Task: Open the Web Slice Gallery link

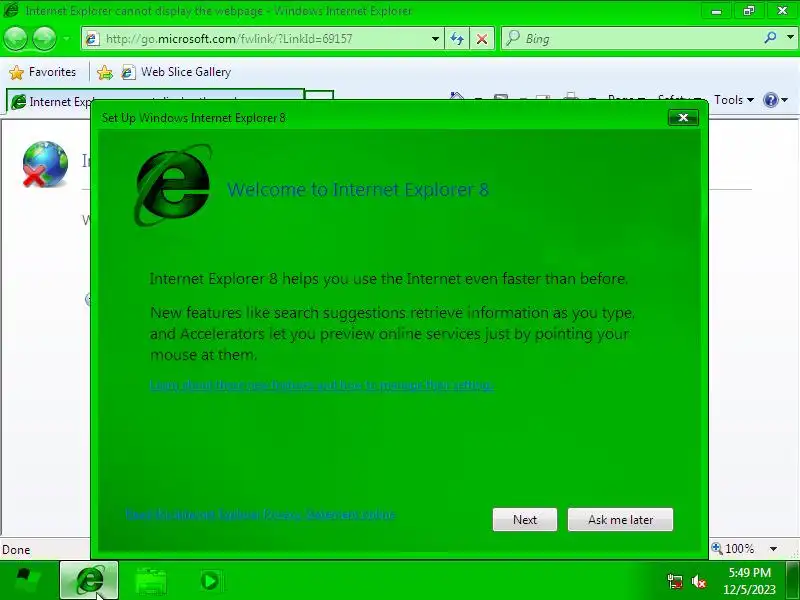Action: [176, 72]
